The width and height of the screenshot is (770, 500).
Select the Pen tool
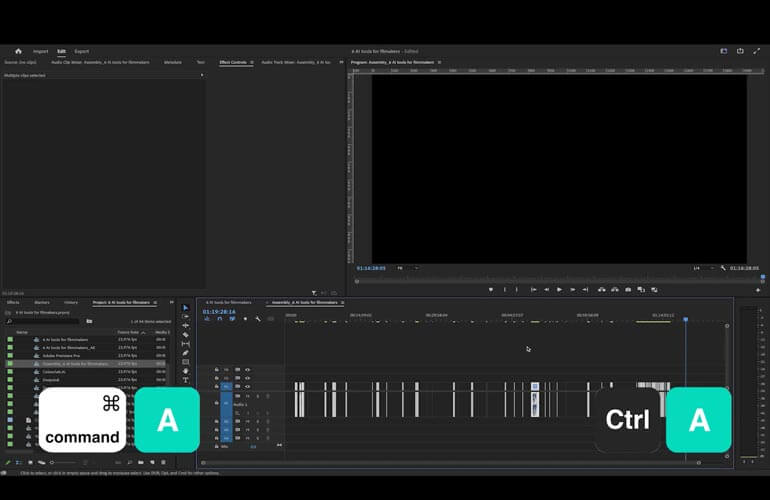tap(186, 353)
